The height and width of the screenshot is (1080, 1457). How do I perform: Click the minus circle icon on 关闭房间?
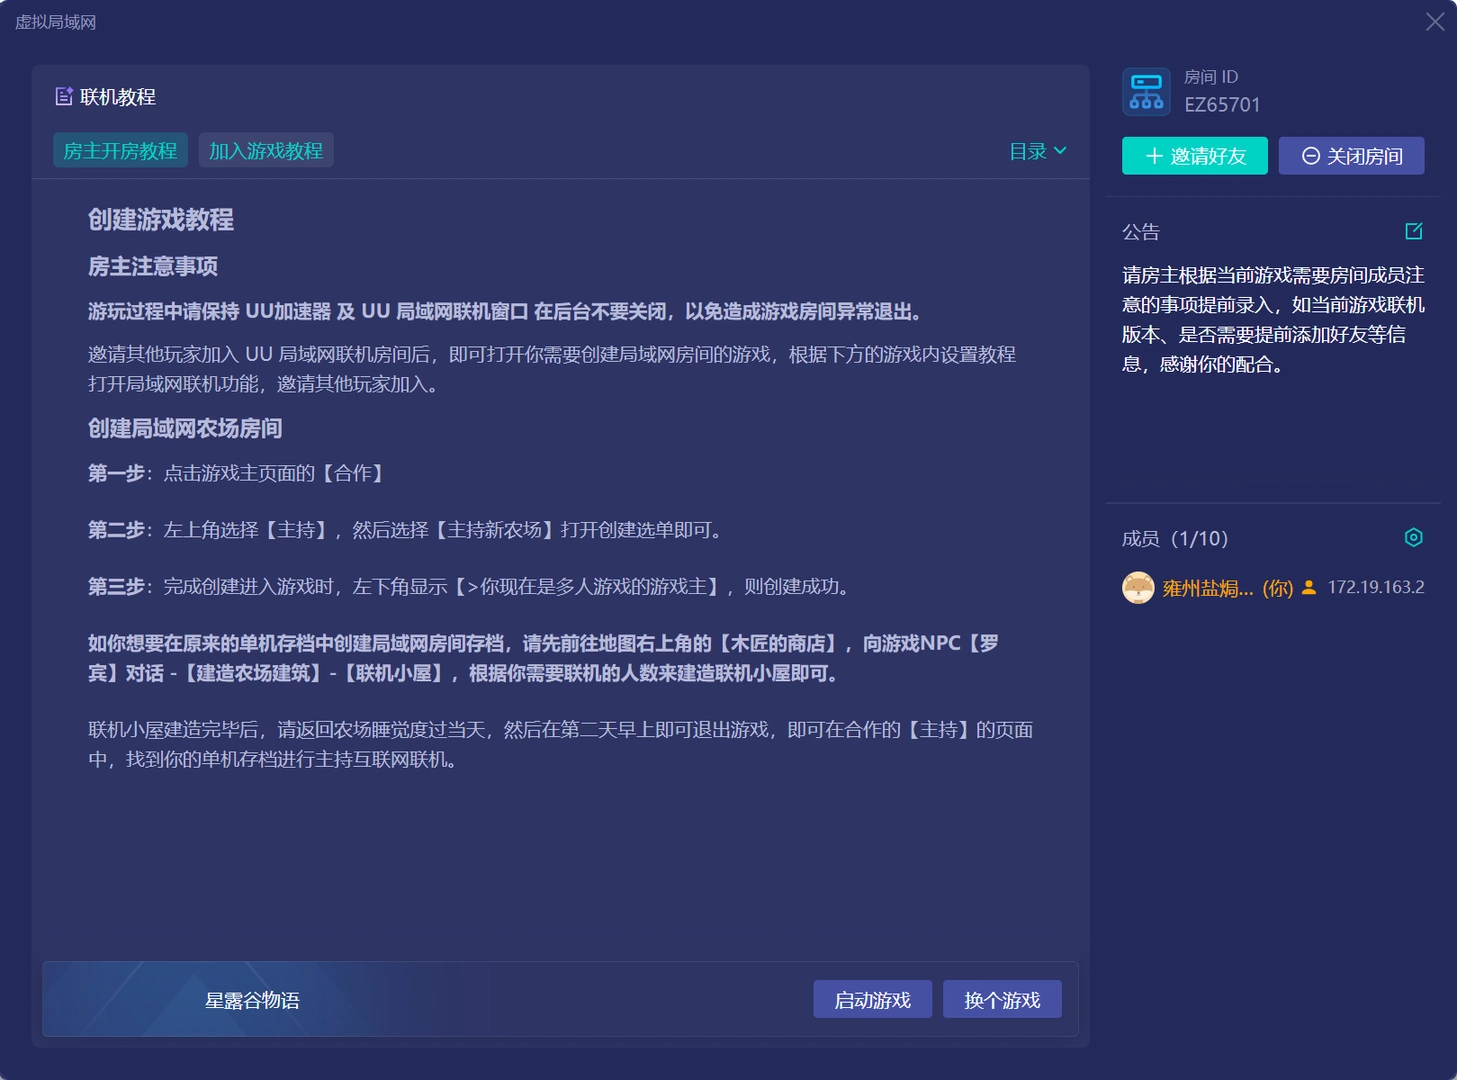click(1310, 156)
